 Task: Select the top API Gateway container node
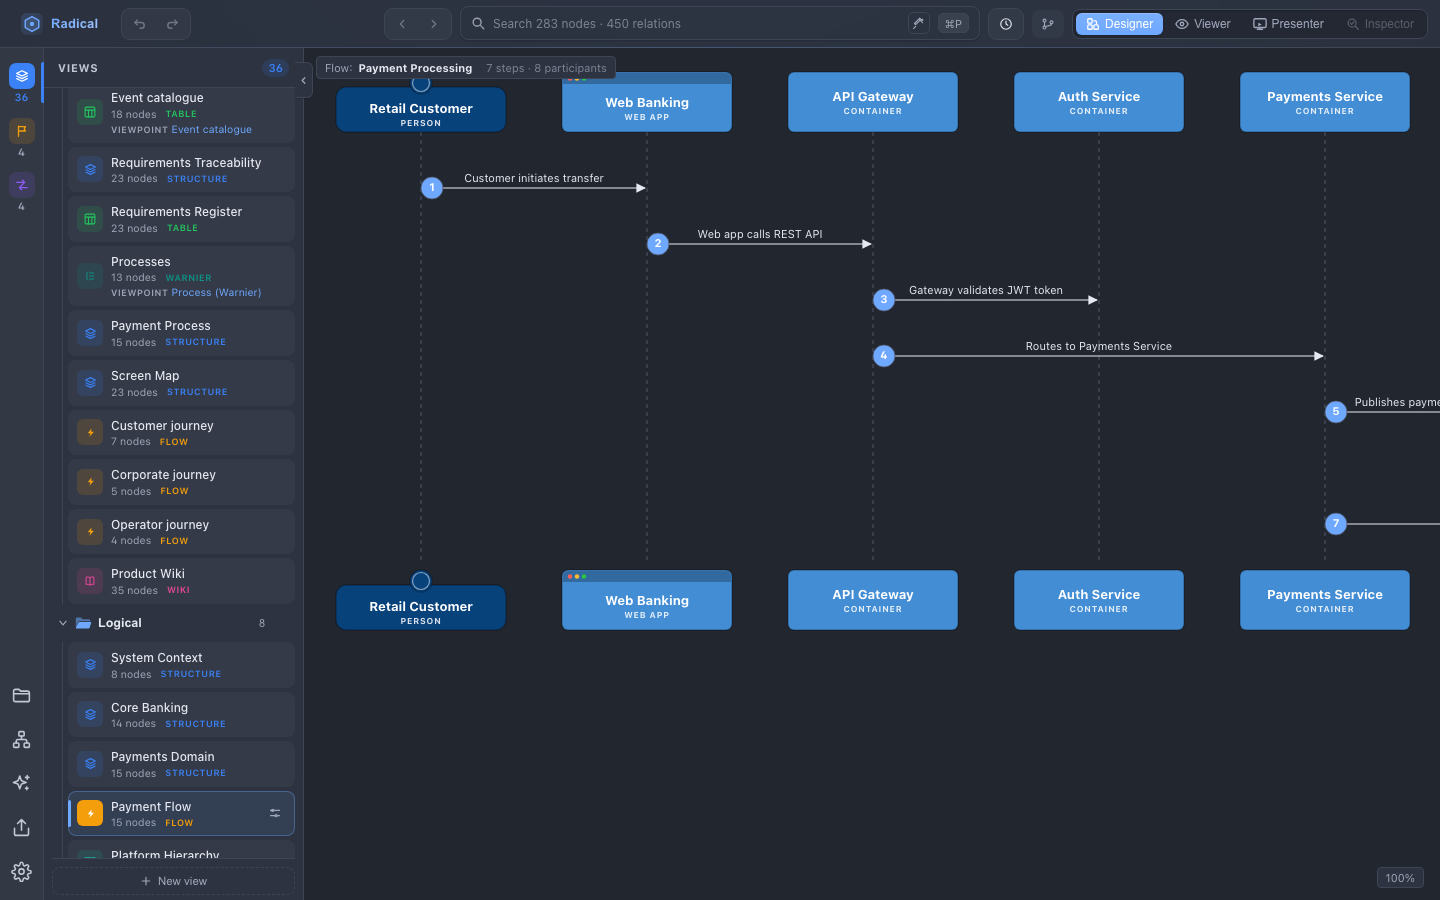click(873, 102)
